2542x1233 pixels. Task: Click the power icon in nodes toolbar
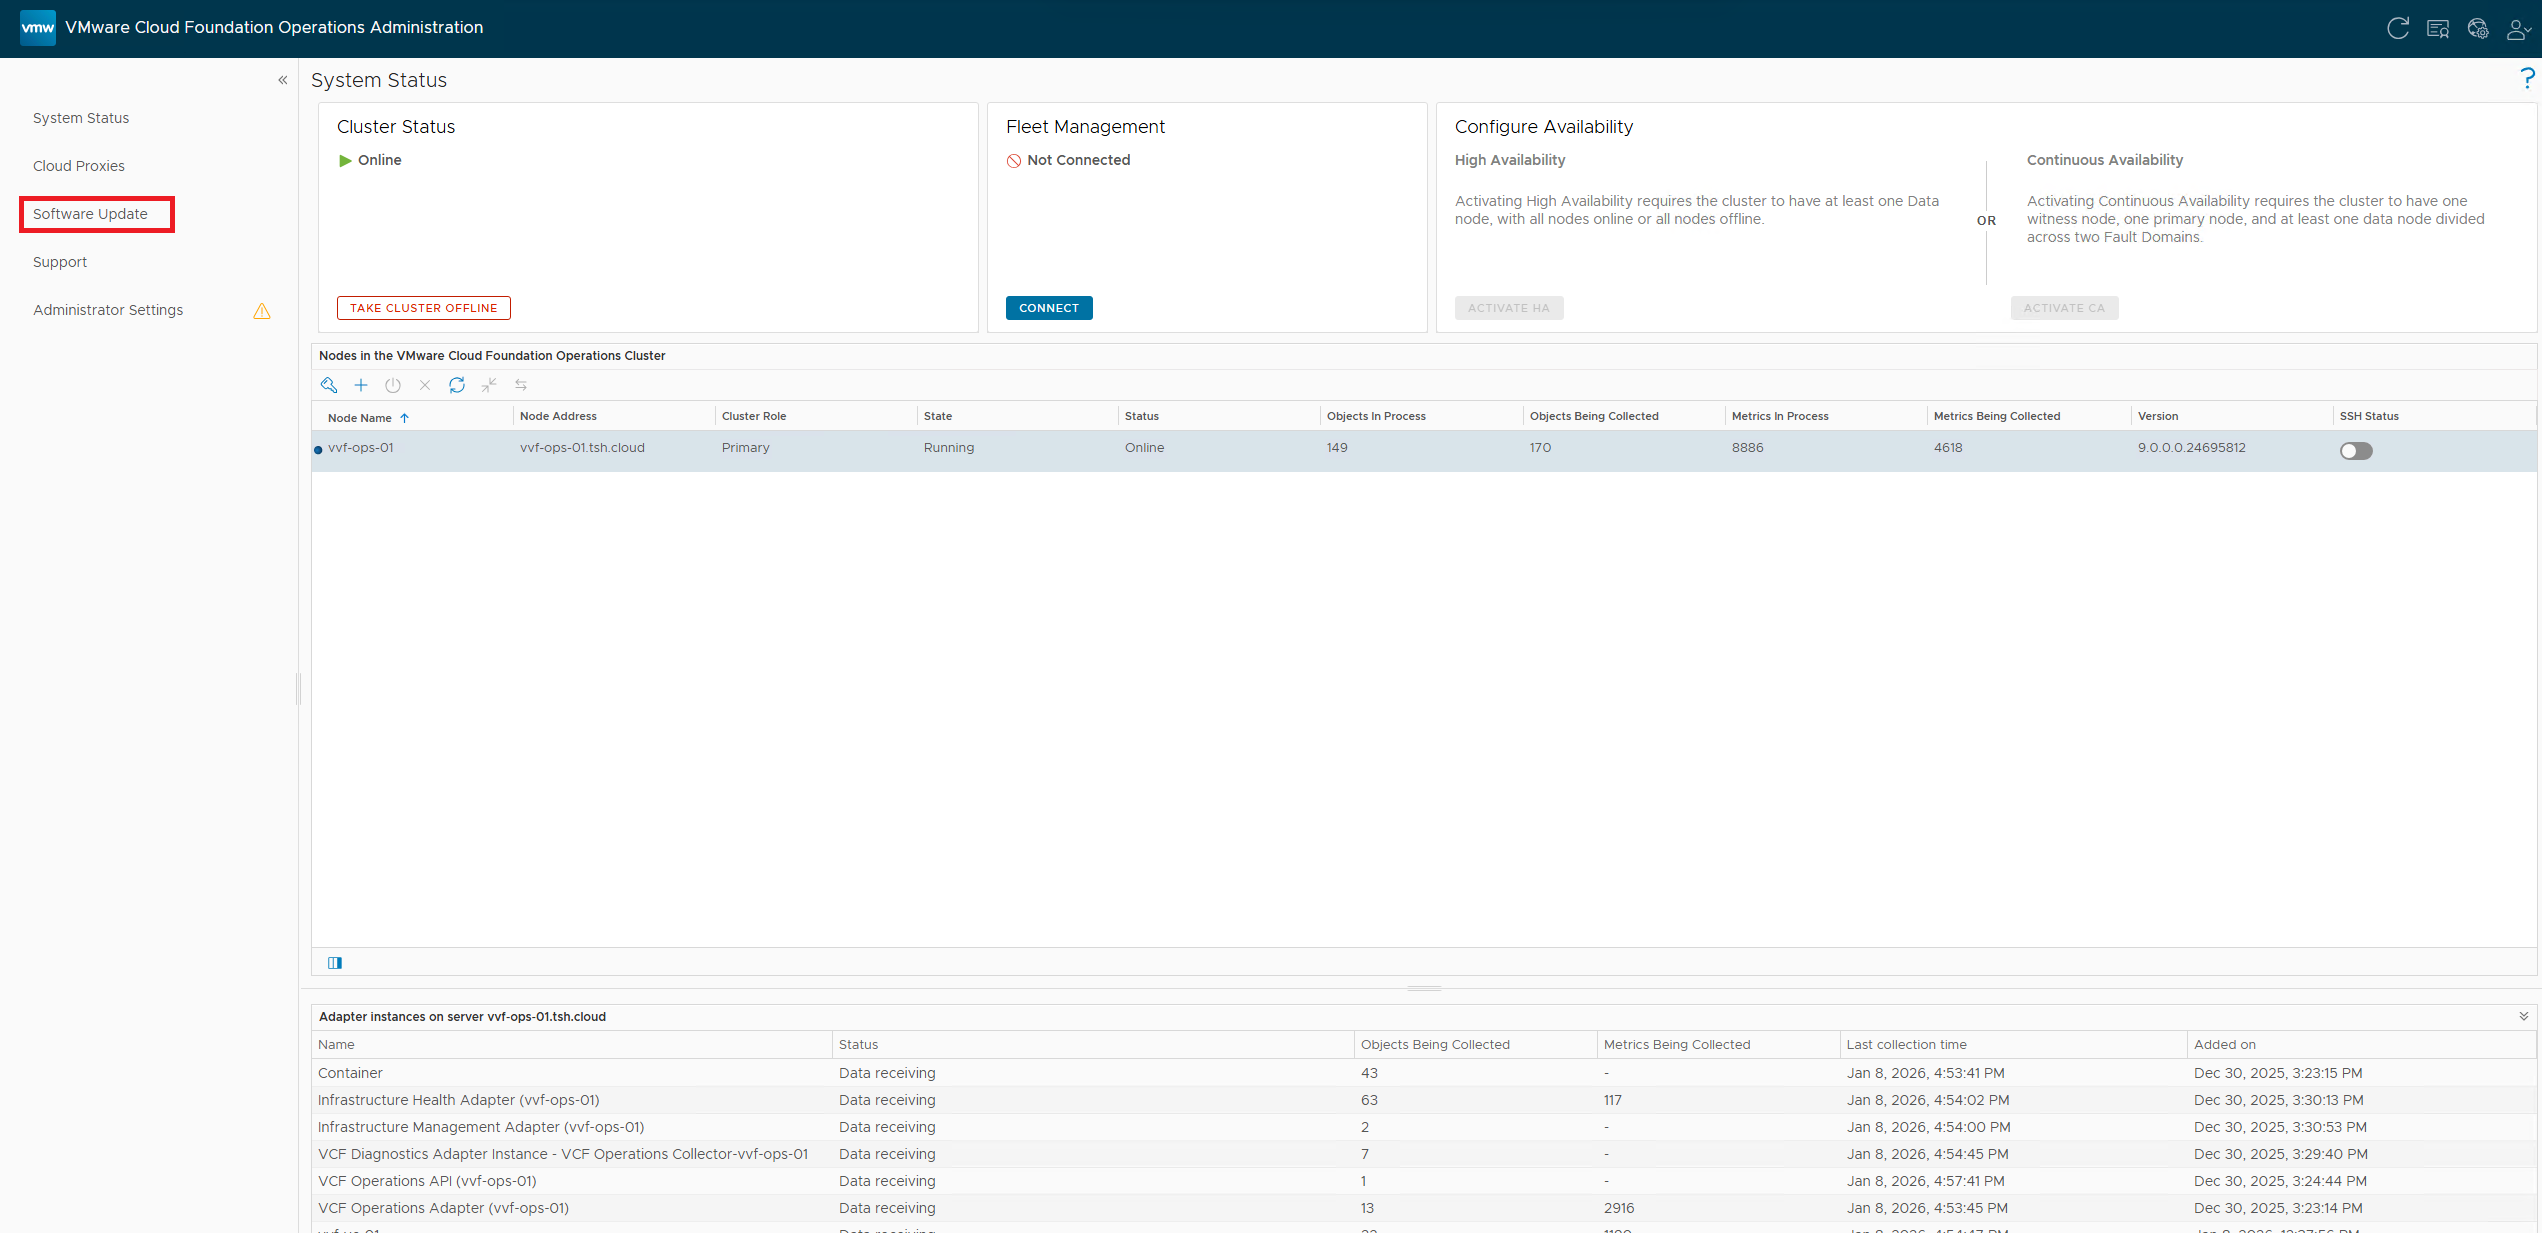point(393,385)
